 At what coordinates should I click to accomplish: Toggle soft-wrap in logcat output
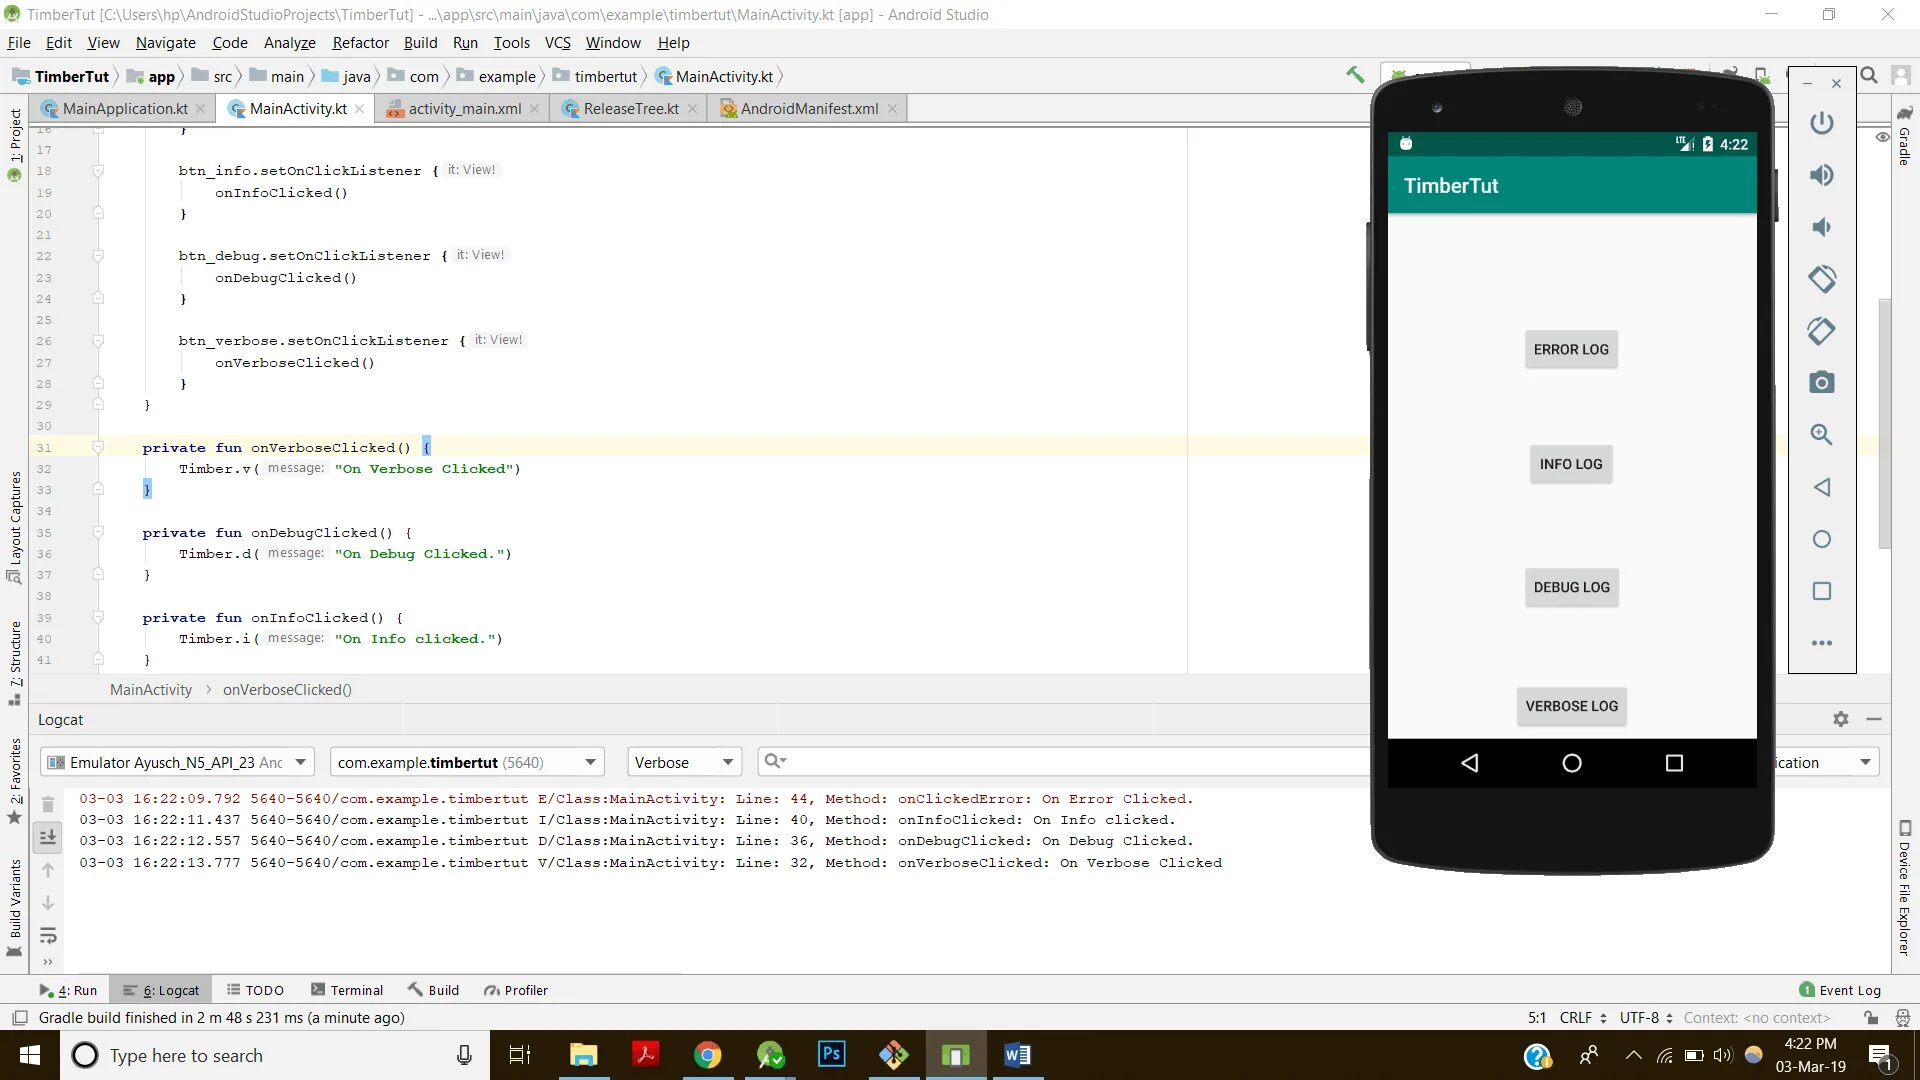(47, 936)
